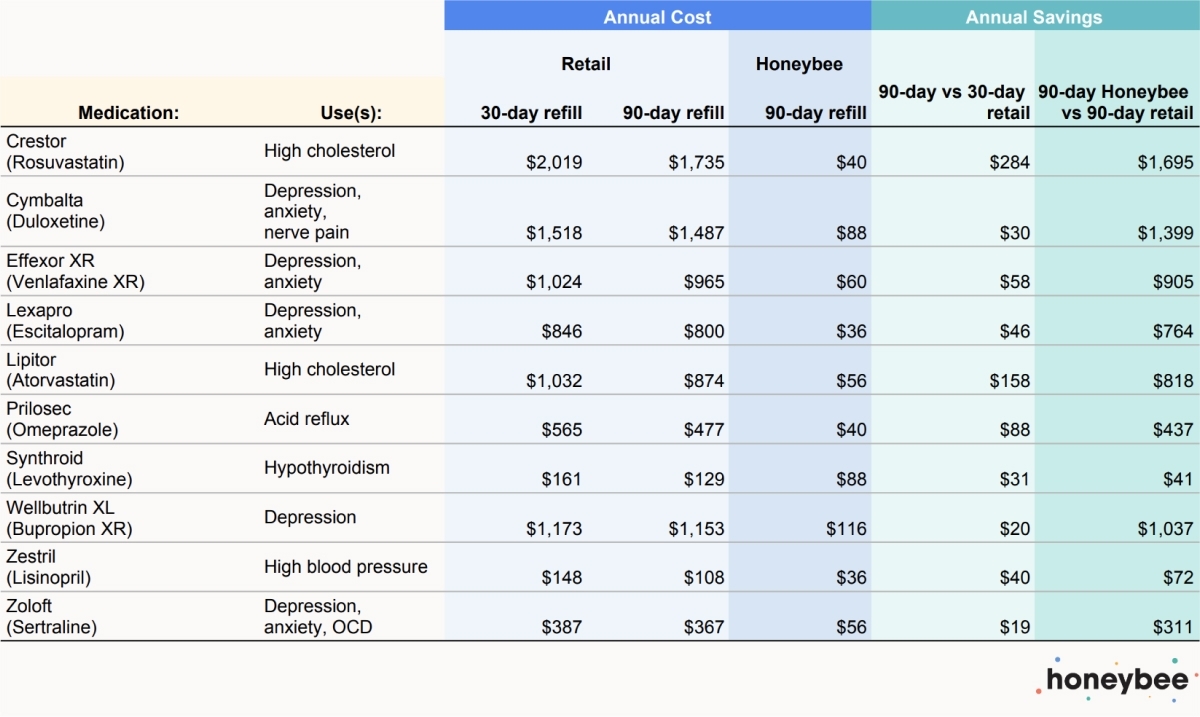Image resolution: width=1200 pixels, height=717 pixels.
Task: Click the $1,735 Crestor 90-day cell
Action: pyautogui.click(x=697, y=162)
